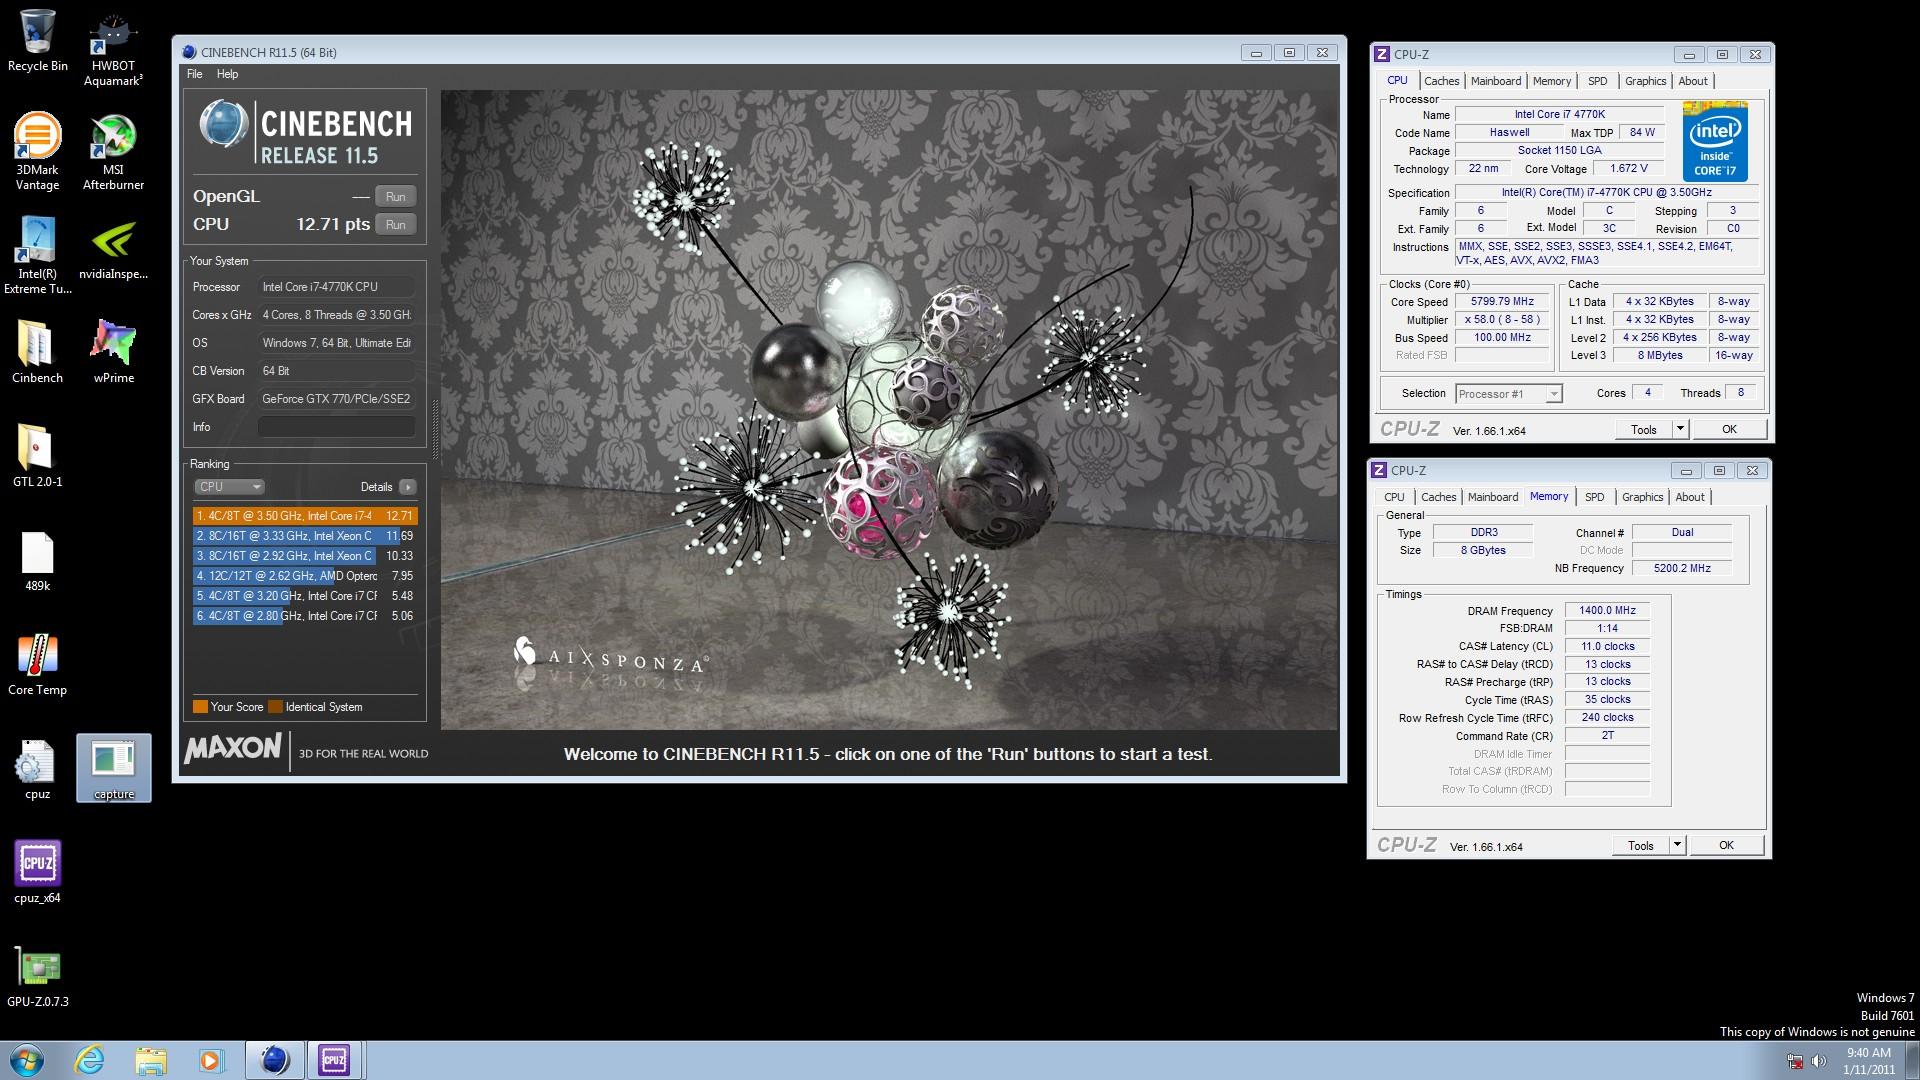1920x1080 pixels.
Task: Click the Info text field in Cinebench
Action: pyautogui.click(x=337, y=427)
